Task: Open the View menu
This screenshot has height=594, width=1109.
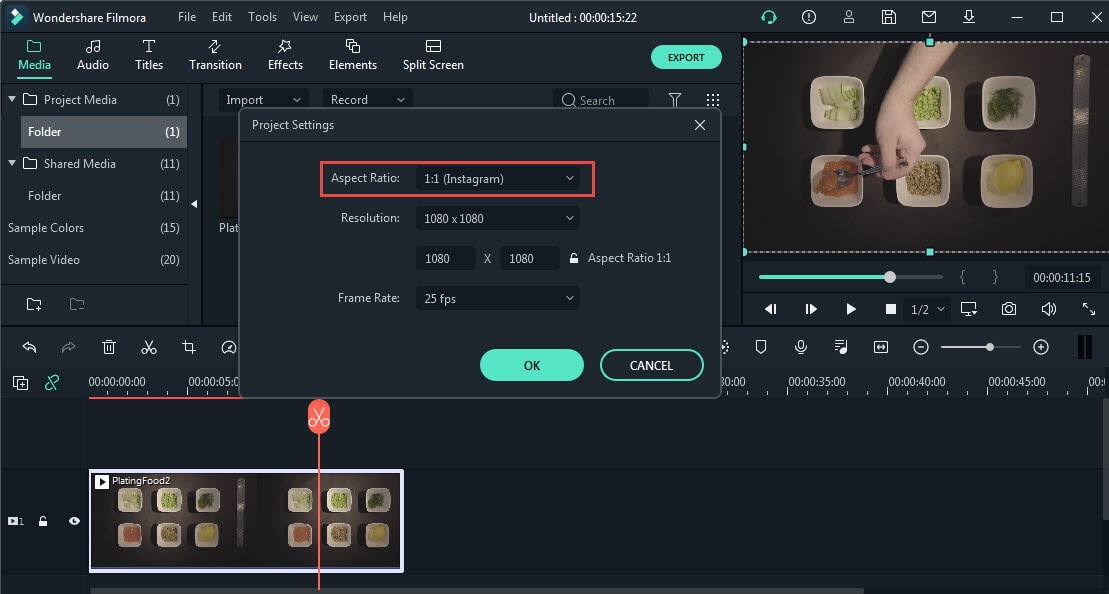Action: pos(305,16)
